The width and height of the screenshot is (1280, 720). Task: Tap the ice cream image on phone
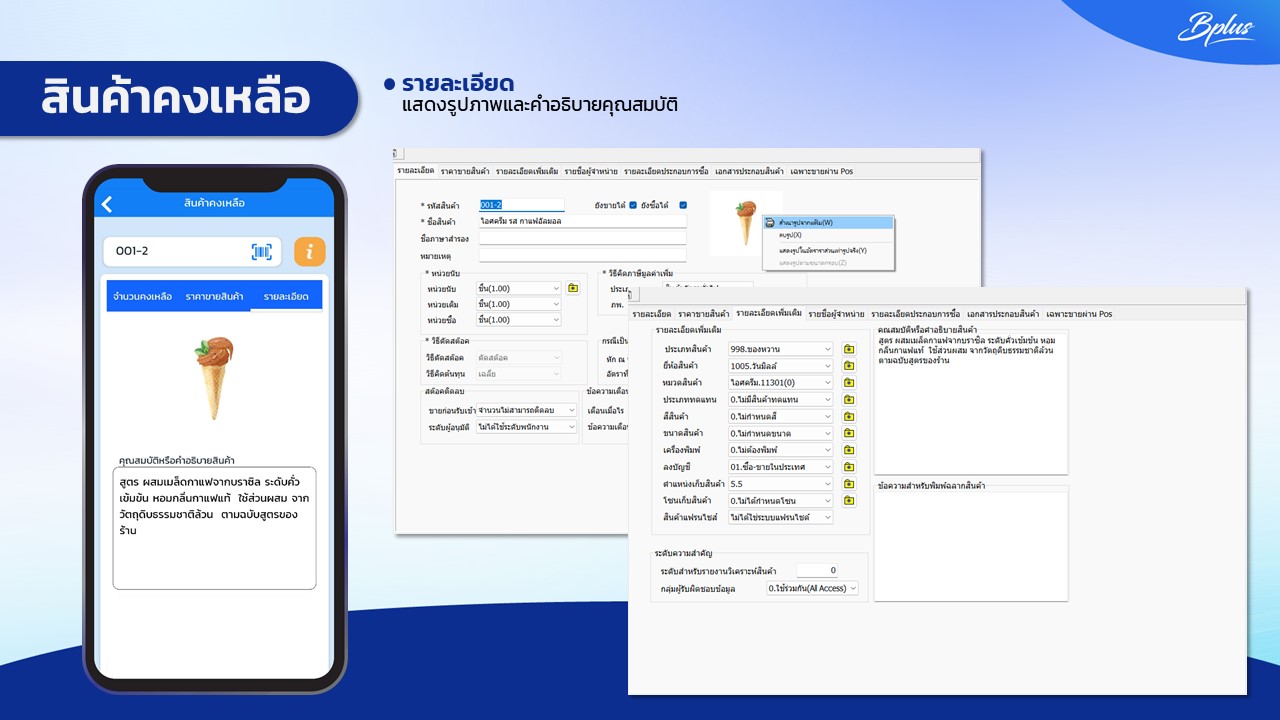pyautogui.click(x=213, y=377)
